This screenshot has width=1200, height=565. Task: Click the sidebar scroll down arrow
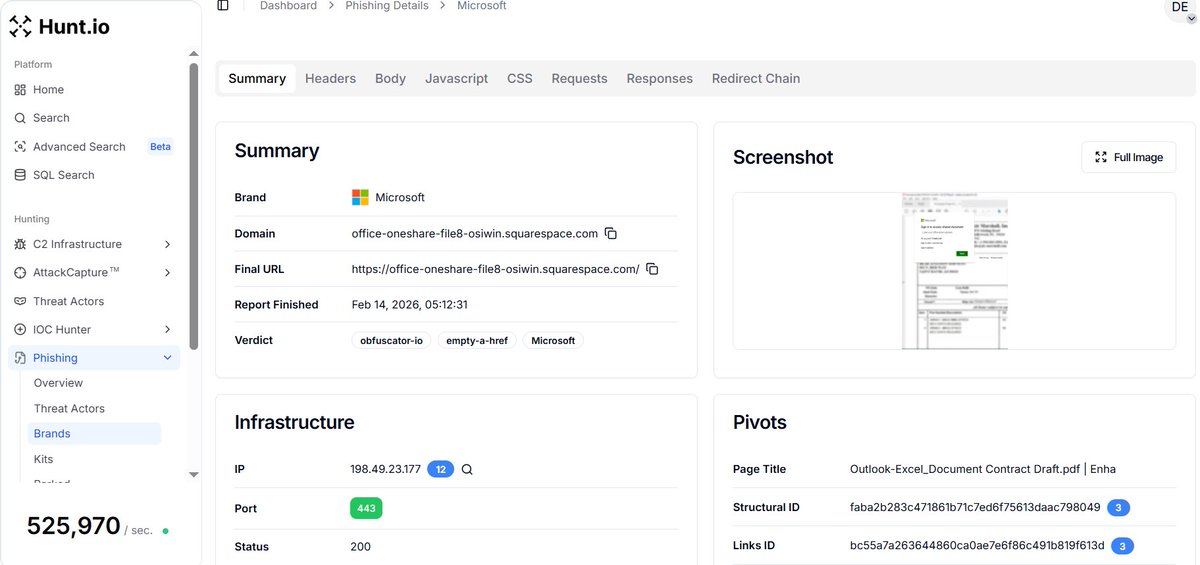pos(194,474)
